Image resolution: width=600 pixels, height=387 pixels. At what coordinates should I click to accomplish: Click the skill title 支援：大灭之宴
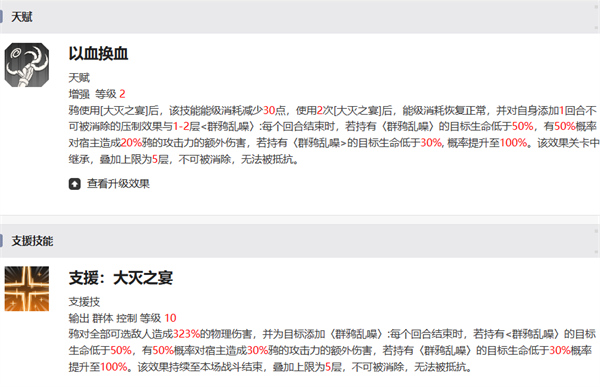[x=121, y=278]
